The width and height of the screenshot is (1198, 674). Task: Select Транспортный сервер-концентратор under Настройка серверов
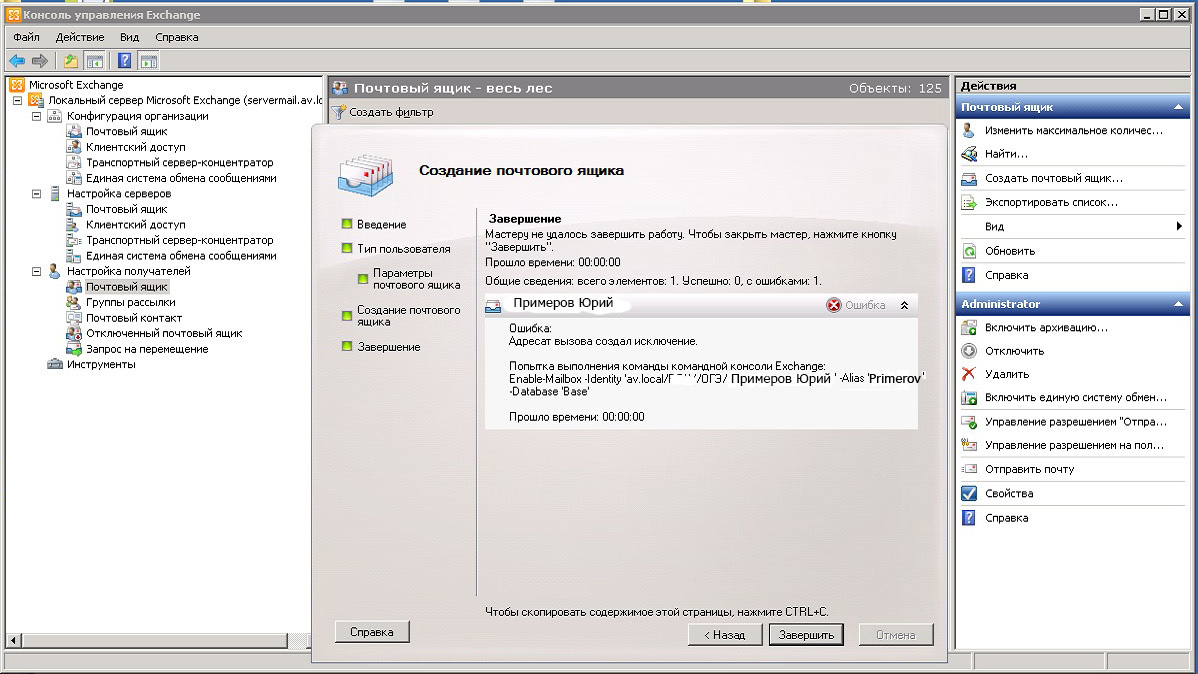[180, 240]
